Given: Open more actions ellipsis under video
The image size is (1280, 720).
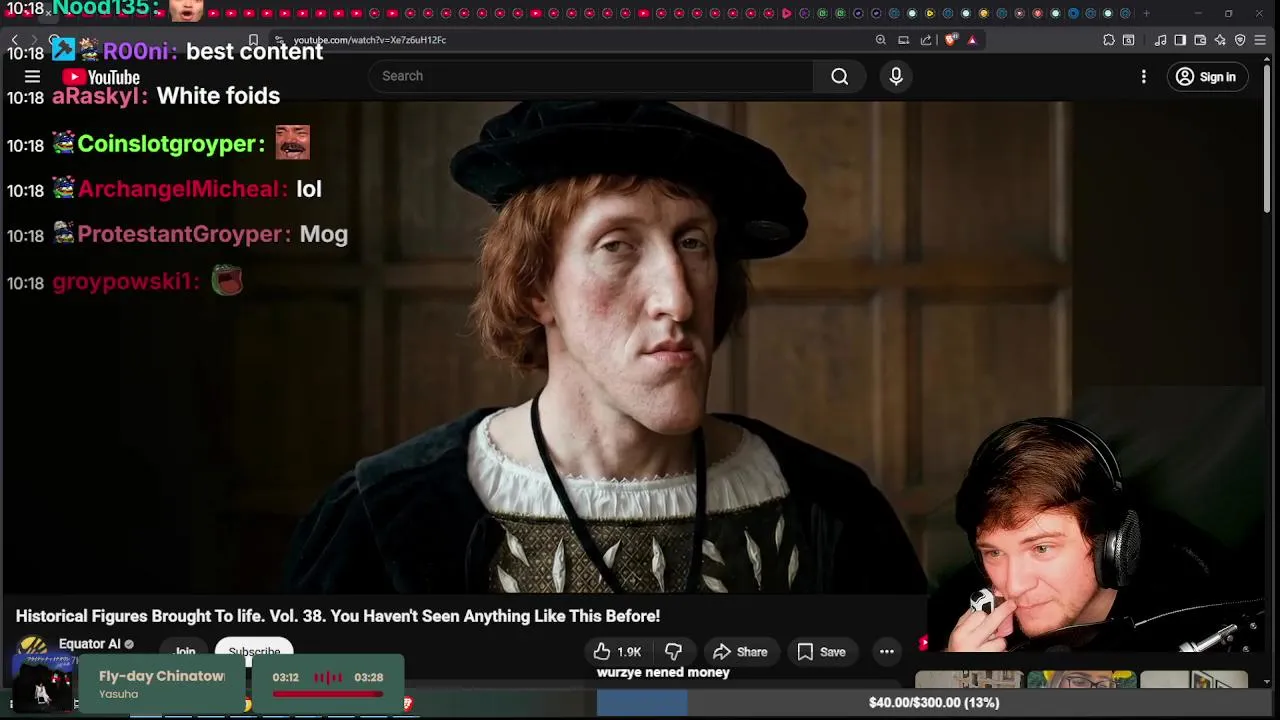Looking at the screenshot, I should pyautogui.click(x=887, y=652).
